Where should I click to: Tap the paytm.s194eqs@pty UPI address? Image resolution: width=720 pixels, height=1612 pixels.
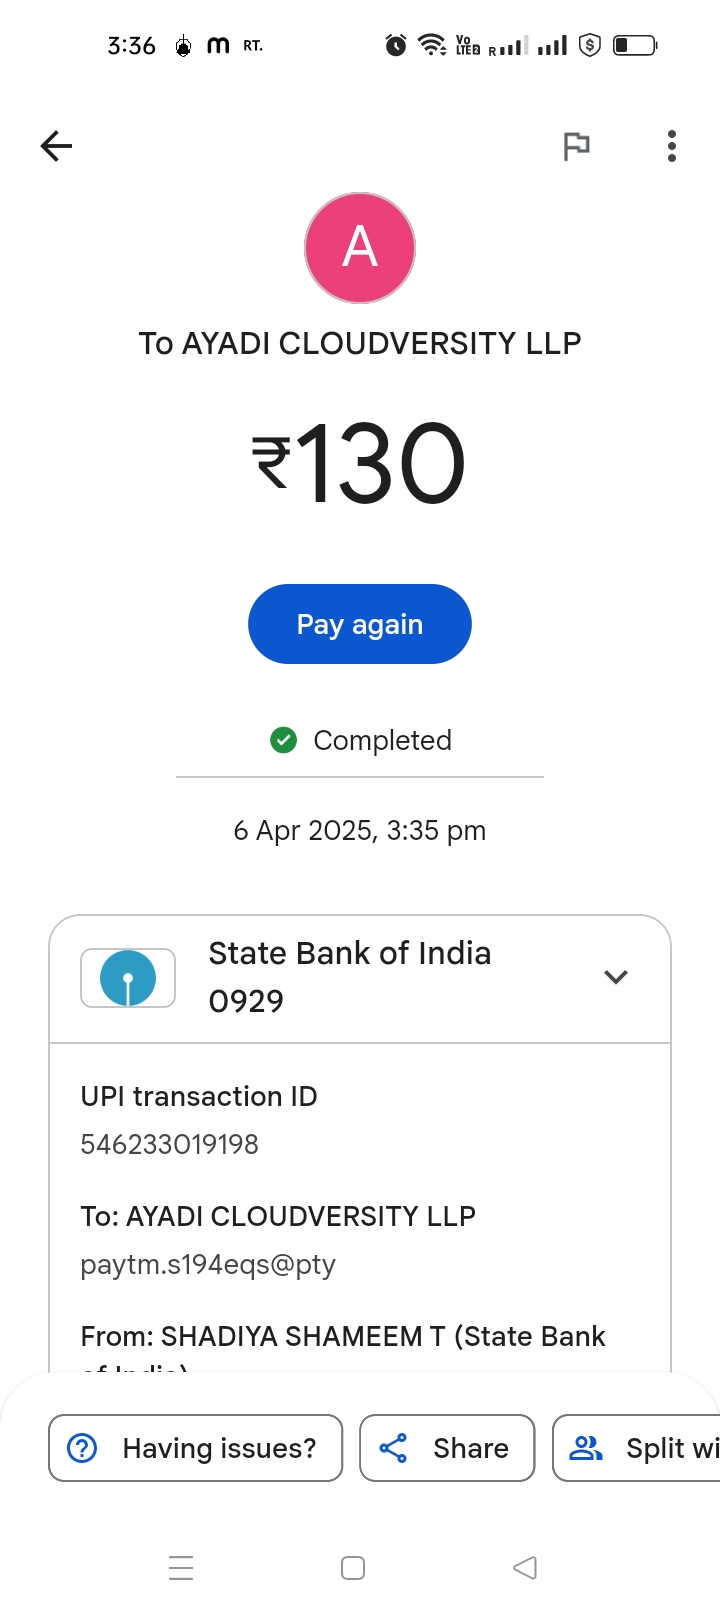(208, 1265)
